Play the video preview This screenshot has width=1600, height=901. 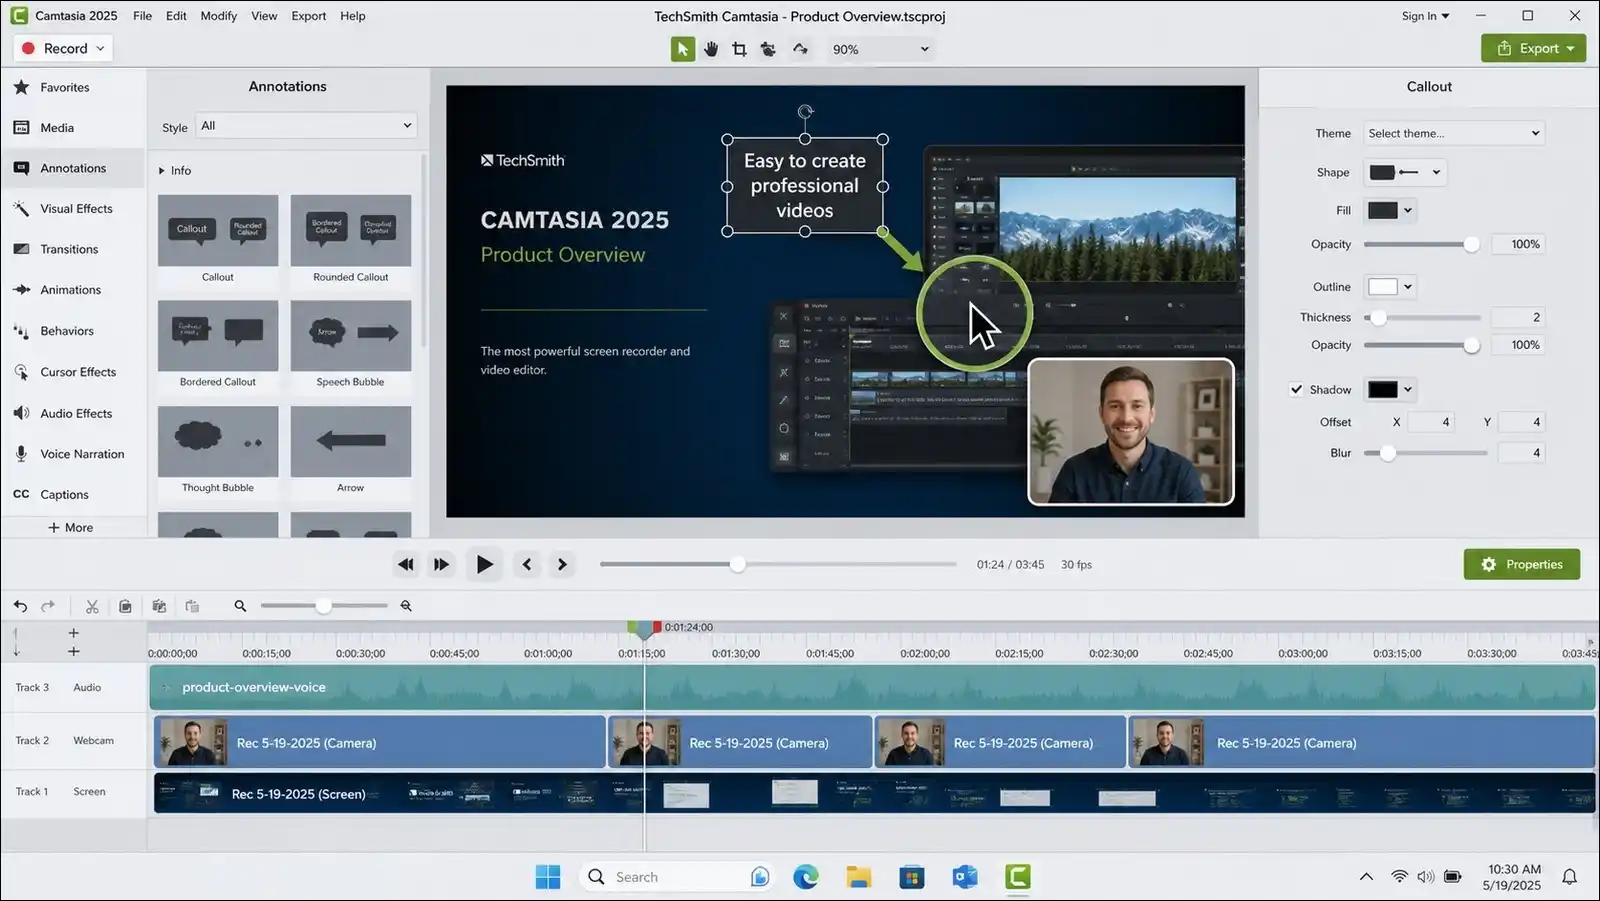point(484,565)
